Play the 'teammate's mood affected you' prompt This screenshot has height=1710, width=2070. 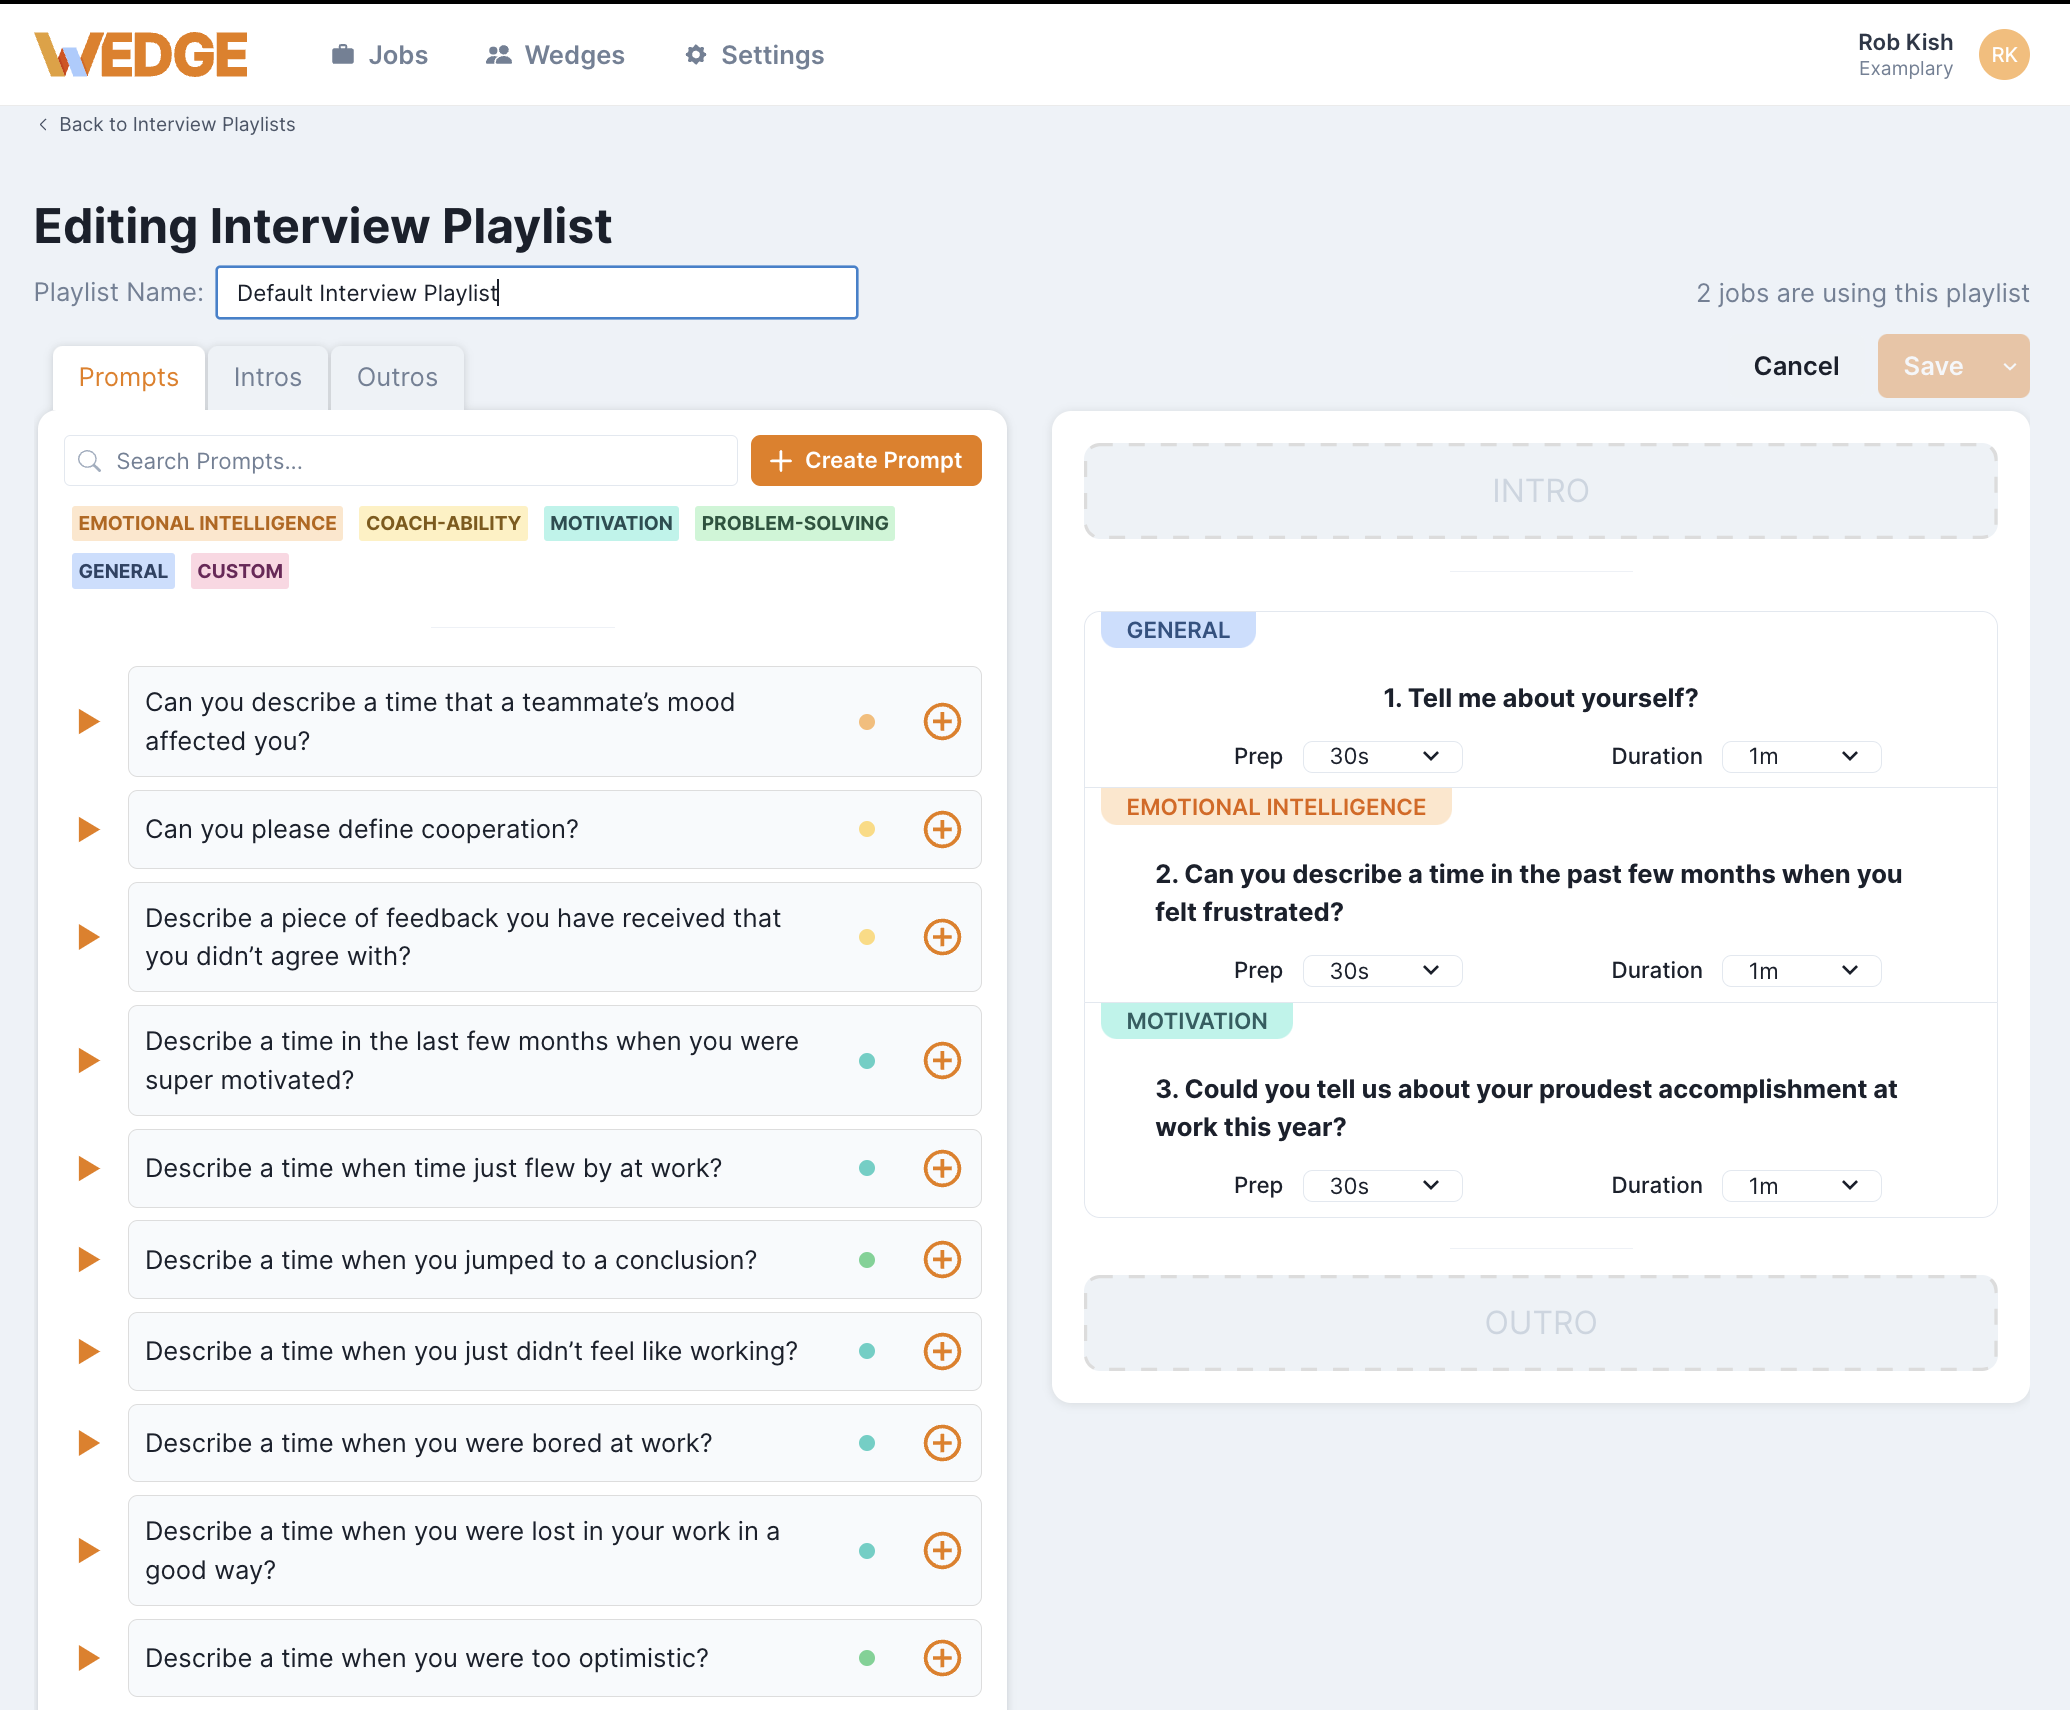89,721
